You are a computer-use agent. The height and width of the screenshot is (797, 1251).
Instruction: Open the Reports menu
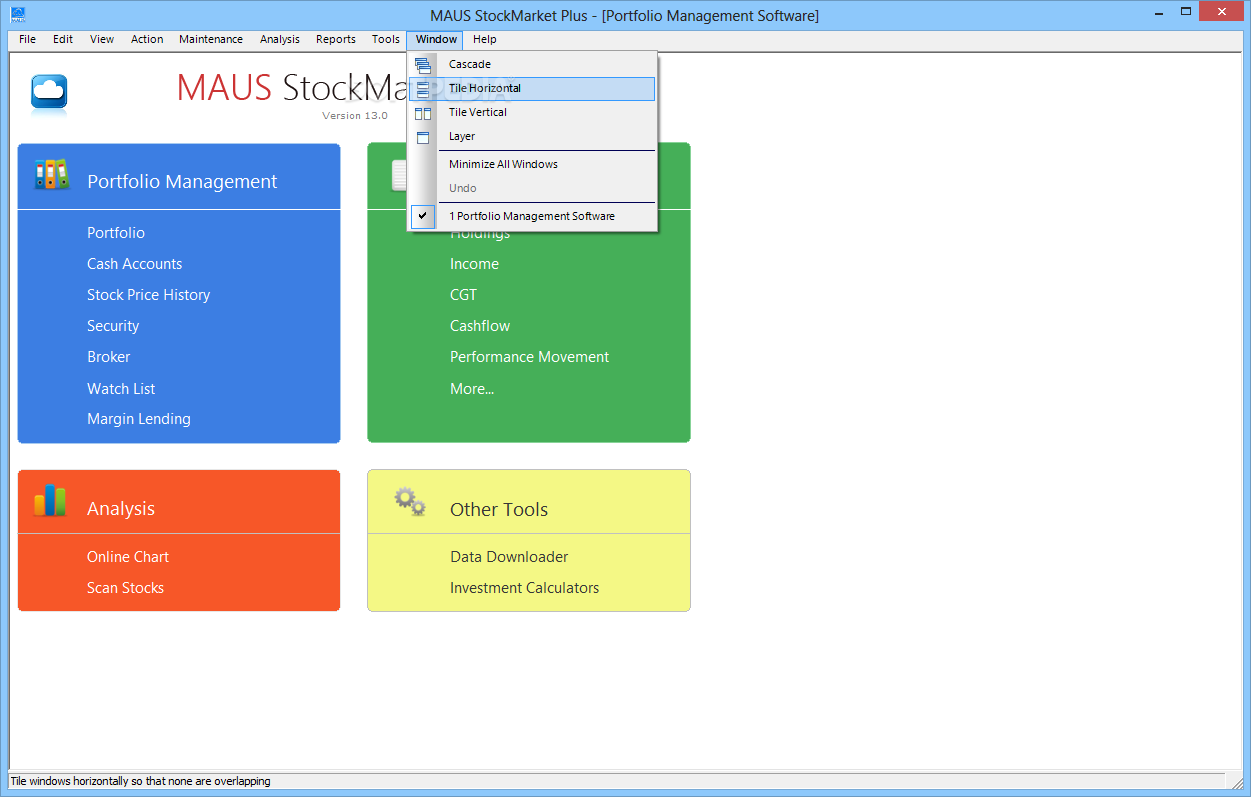coord(336,39)
